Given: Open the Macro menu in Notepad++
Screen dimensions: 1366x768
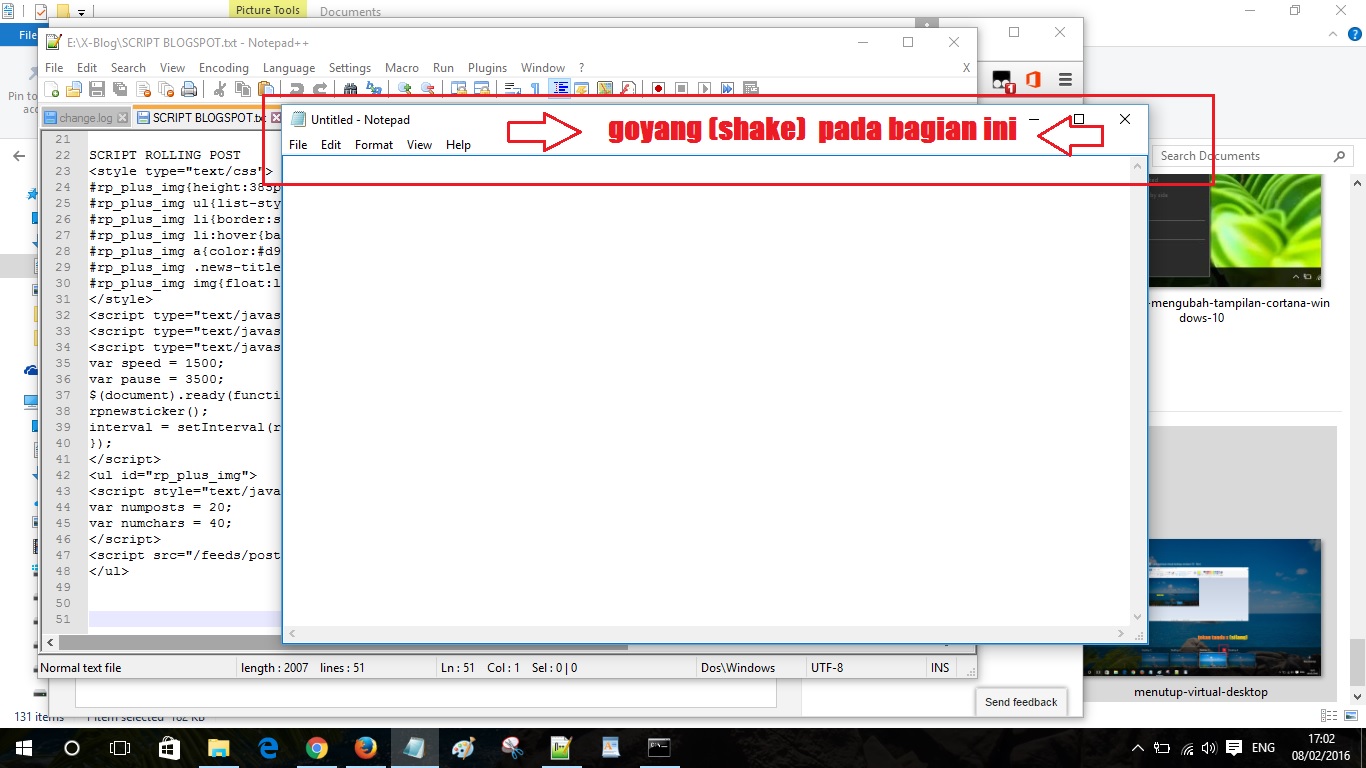Looking at the screenshot, I should coord(402,68).
